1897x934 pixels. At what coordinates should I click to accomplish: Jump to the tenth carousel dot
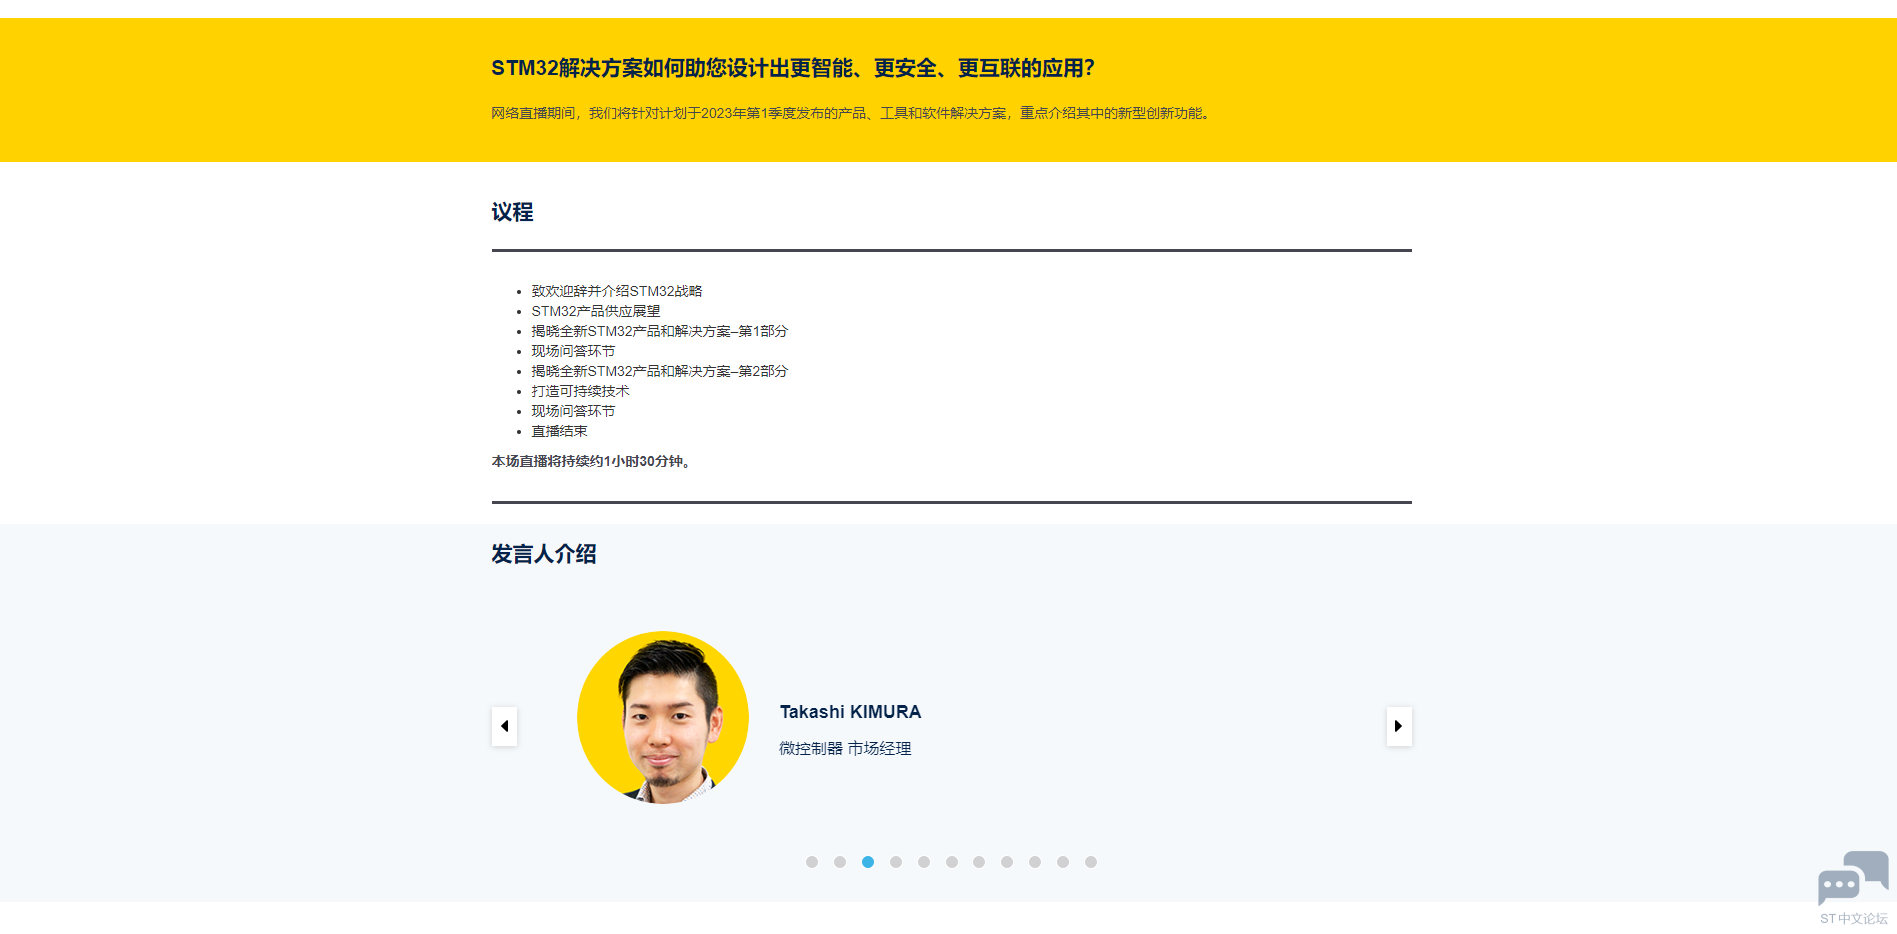(1063, 862)
